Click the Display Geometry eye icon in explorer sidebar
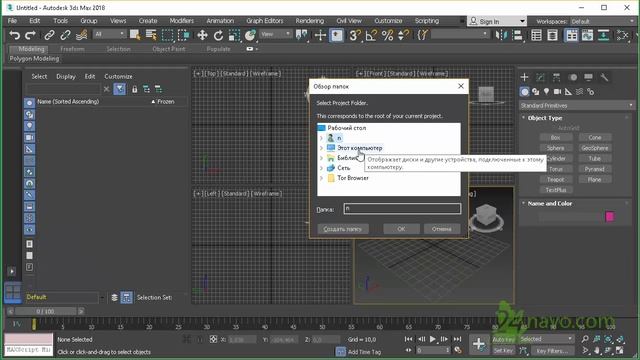Viewport: 640px width, 360px height. pyautogui.click(x=29, y=102)
